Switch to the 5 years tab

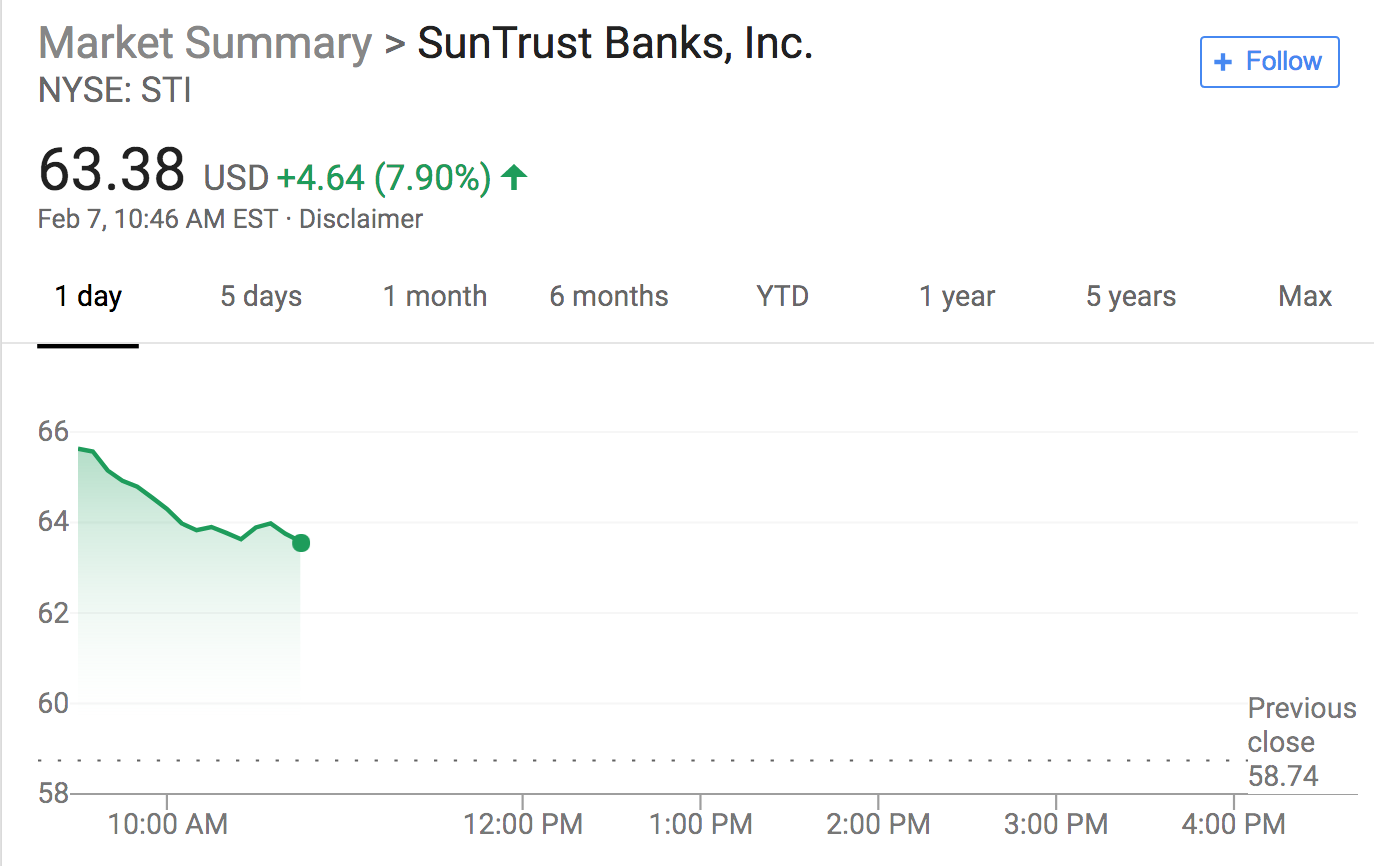[x=1131, y=296]
